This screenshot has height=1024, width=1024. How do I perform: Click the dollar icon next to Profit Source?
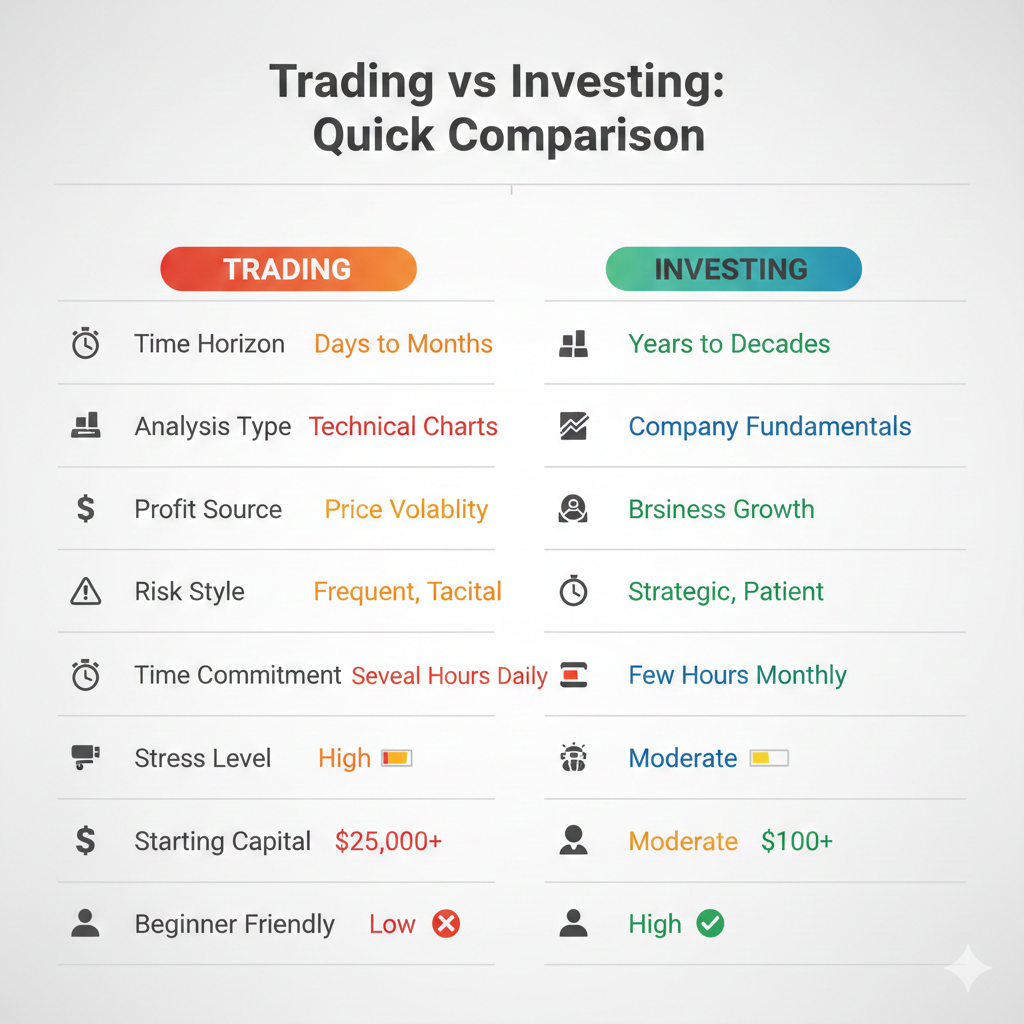(86, 509)
